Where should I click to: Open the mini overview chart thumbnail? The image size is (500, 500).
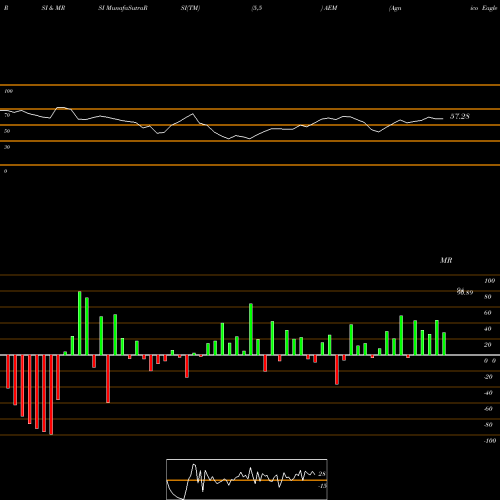coord(247,479)
